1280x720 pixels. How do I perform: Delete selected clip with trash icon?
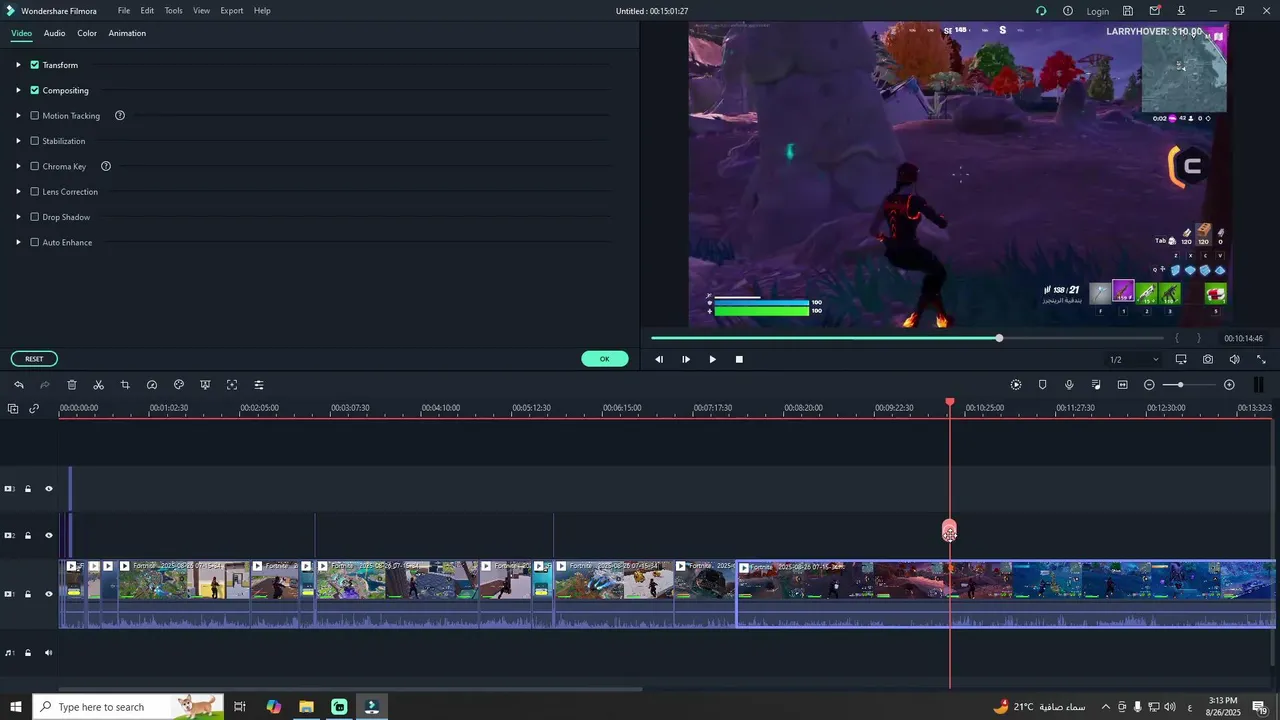click(72, 385)
